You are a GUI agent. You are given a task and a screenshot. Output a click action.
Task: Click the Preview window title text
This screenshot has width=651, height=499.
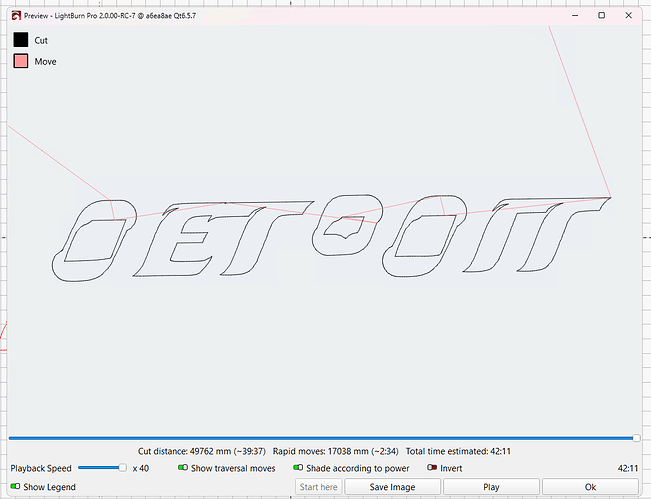pyautogui.click(x=110, y=16)
